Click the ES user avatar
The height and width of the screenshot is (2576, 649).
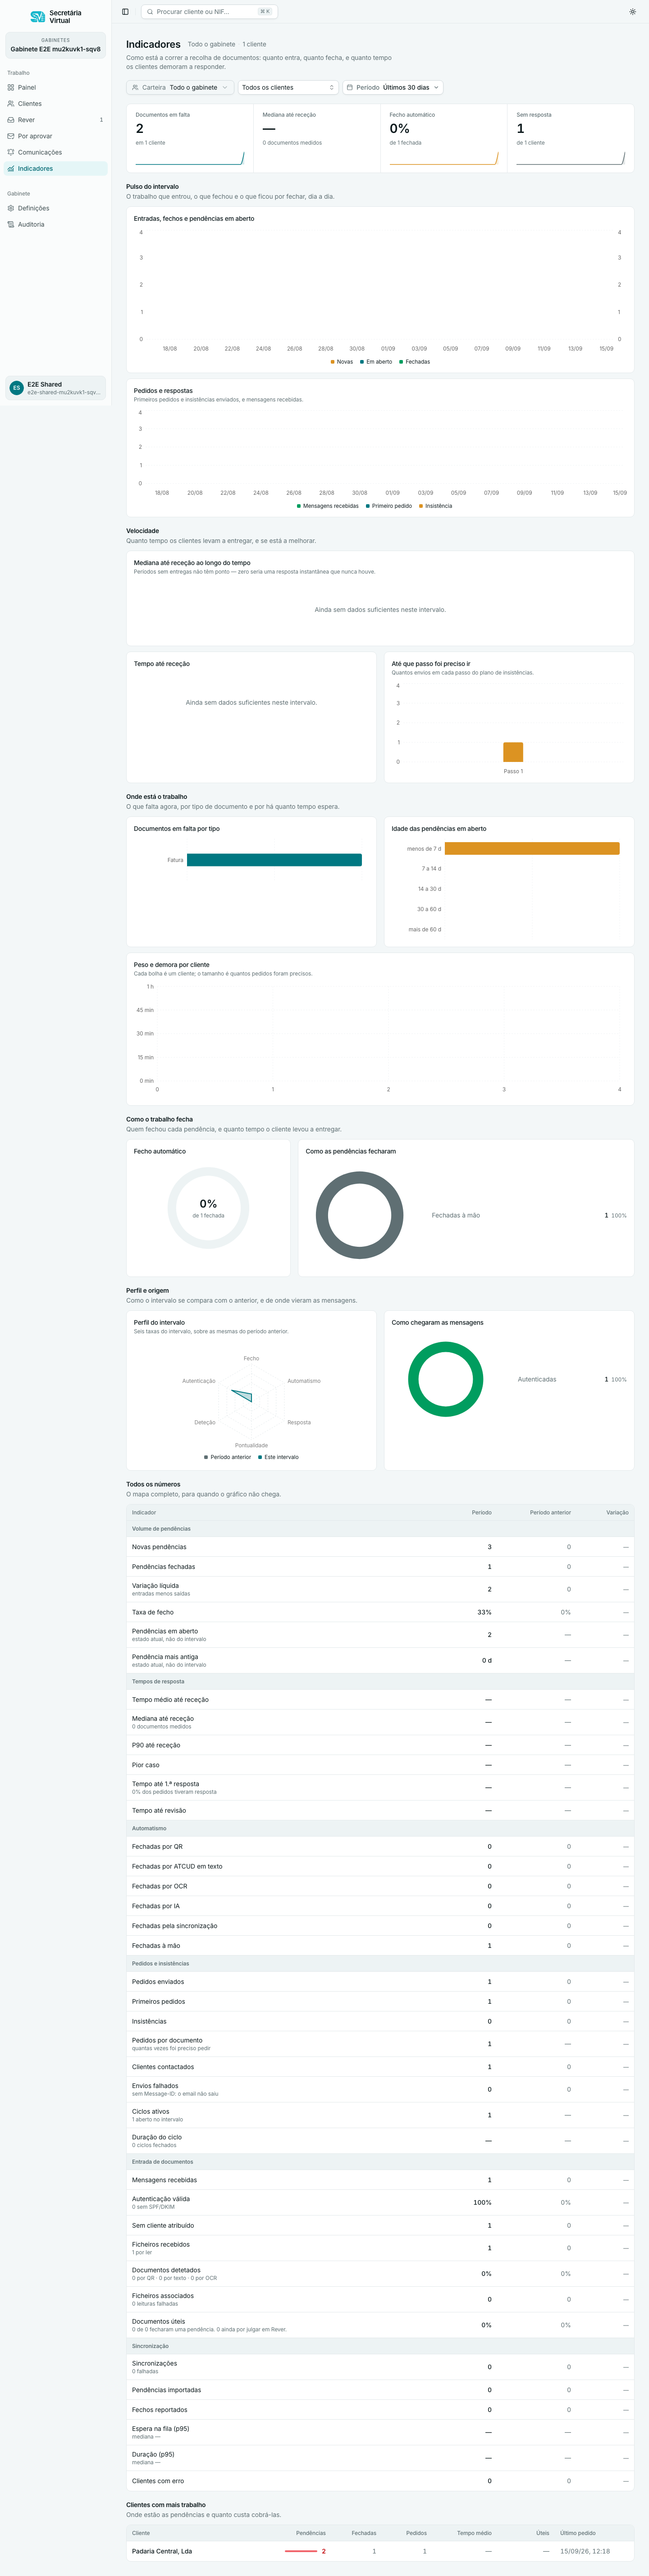tap(16, 388)
